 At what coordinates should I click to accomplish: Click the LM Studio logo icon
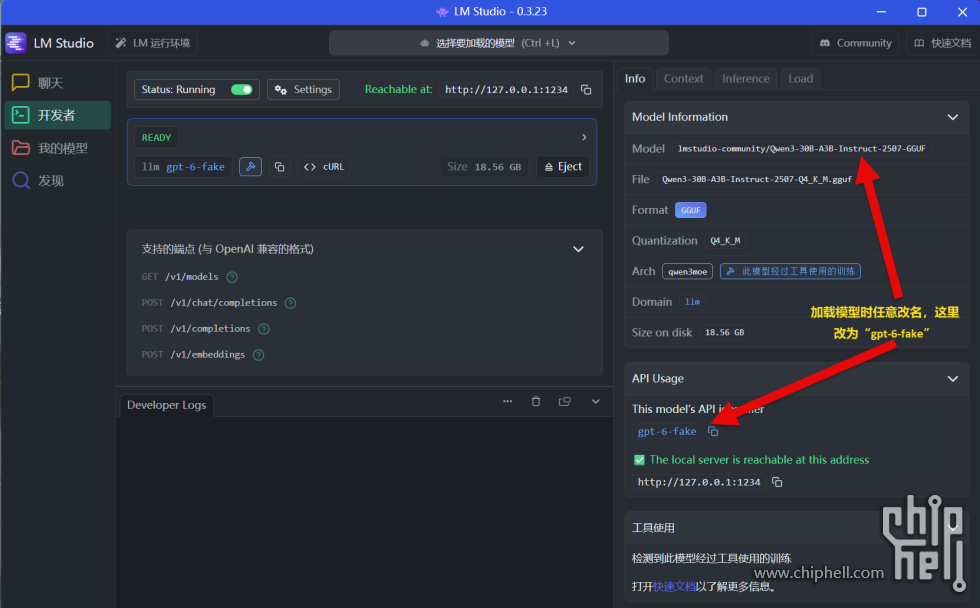click(x=16, y=43)
